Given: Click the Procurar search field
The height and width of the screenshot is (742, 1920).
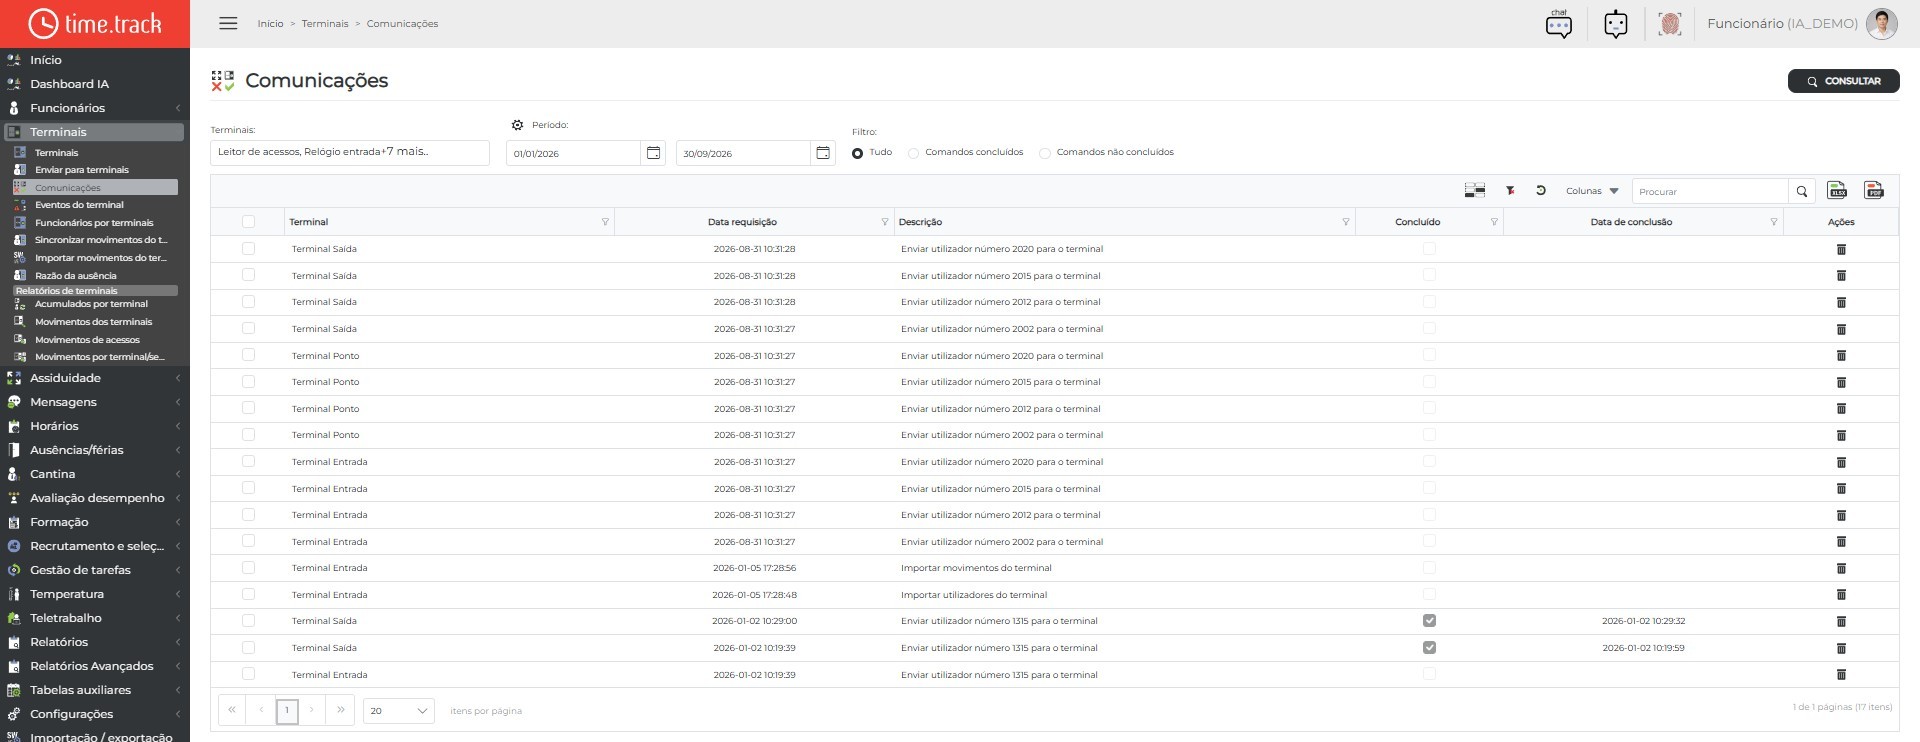Looking at the screenshot, I should coord(1710,191).
